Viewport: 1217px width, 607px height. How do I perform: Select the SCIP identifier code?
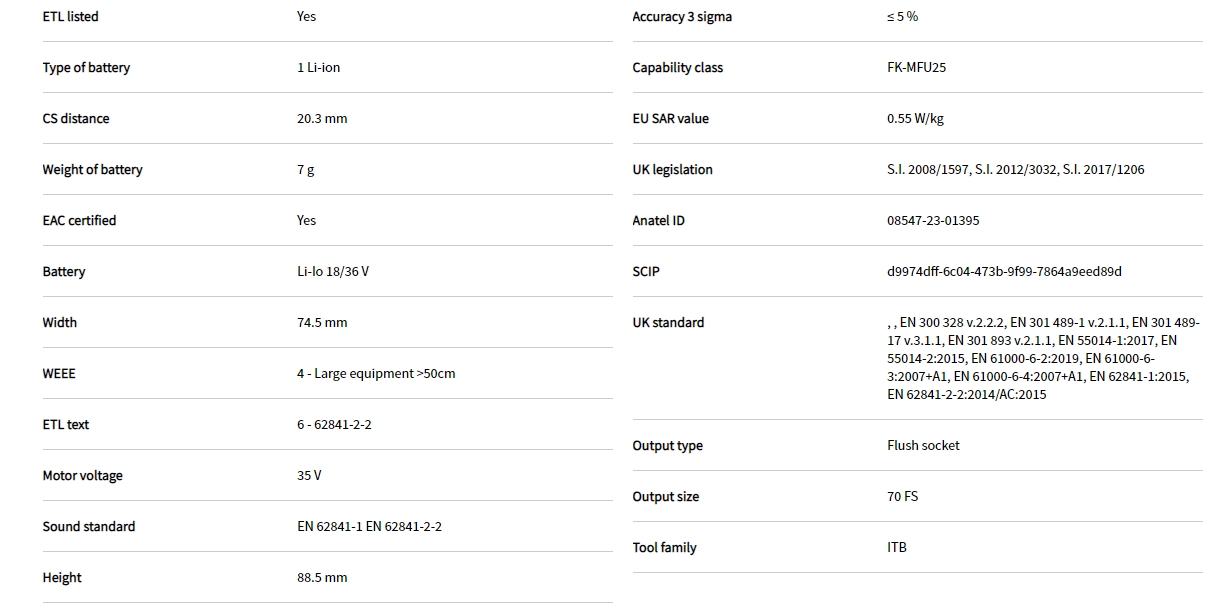[x=1004, y=272]
